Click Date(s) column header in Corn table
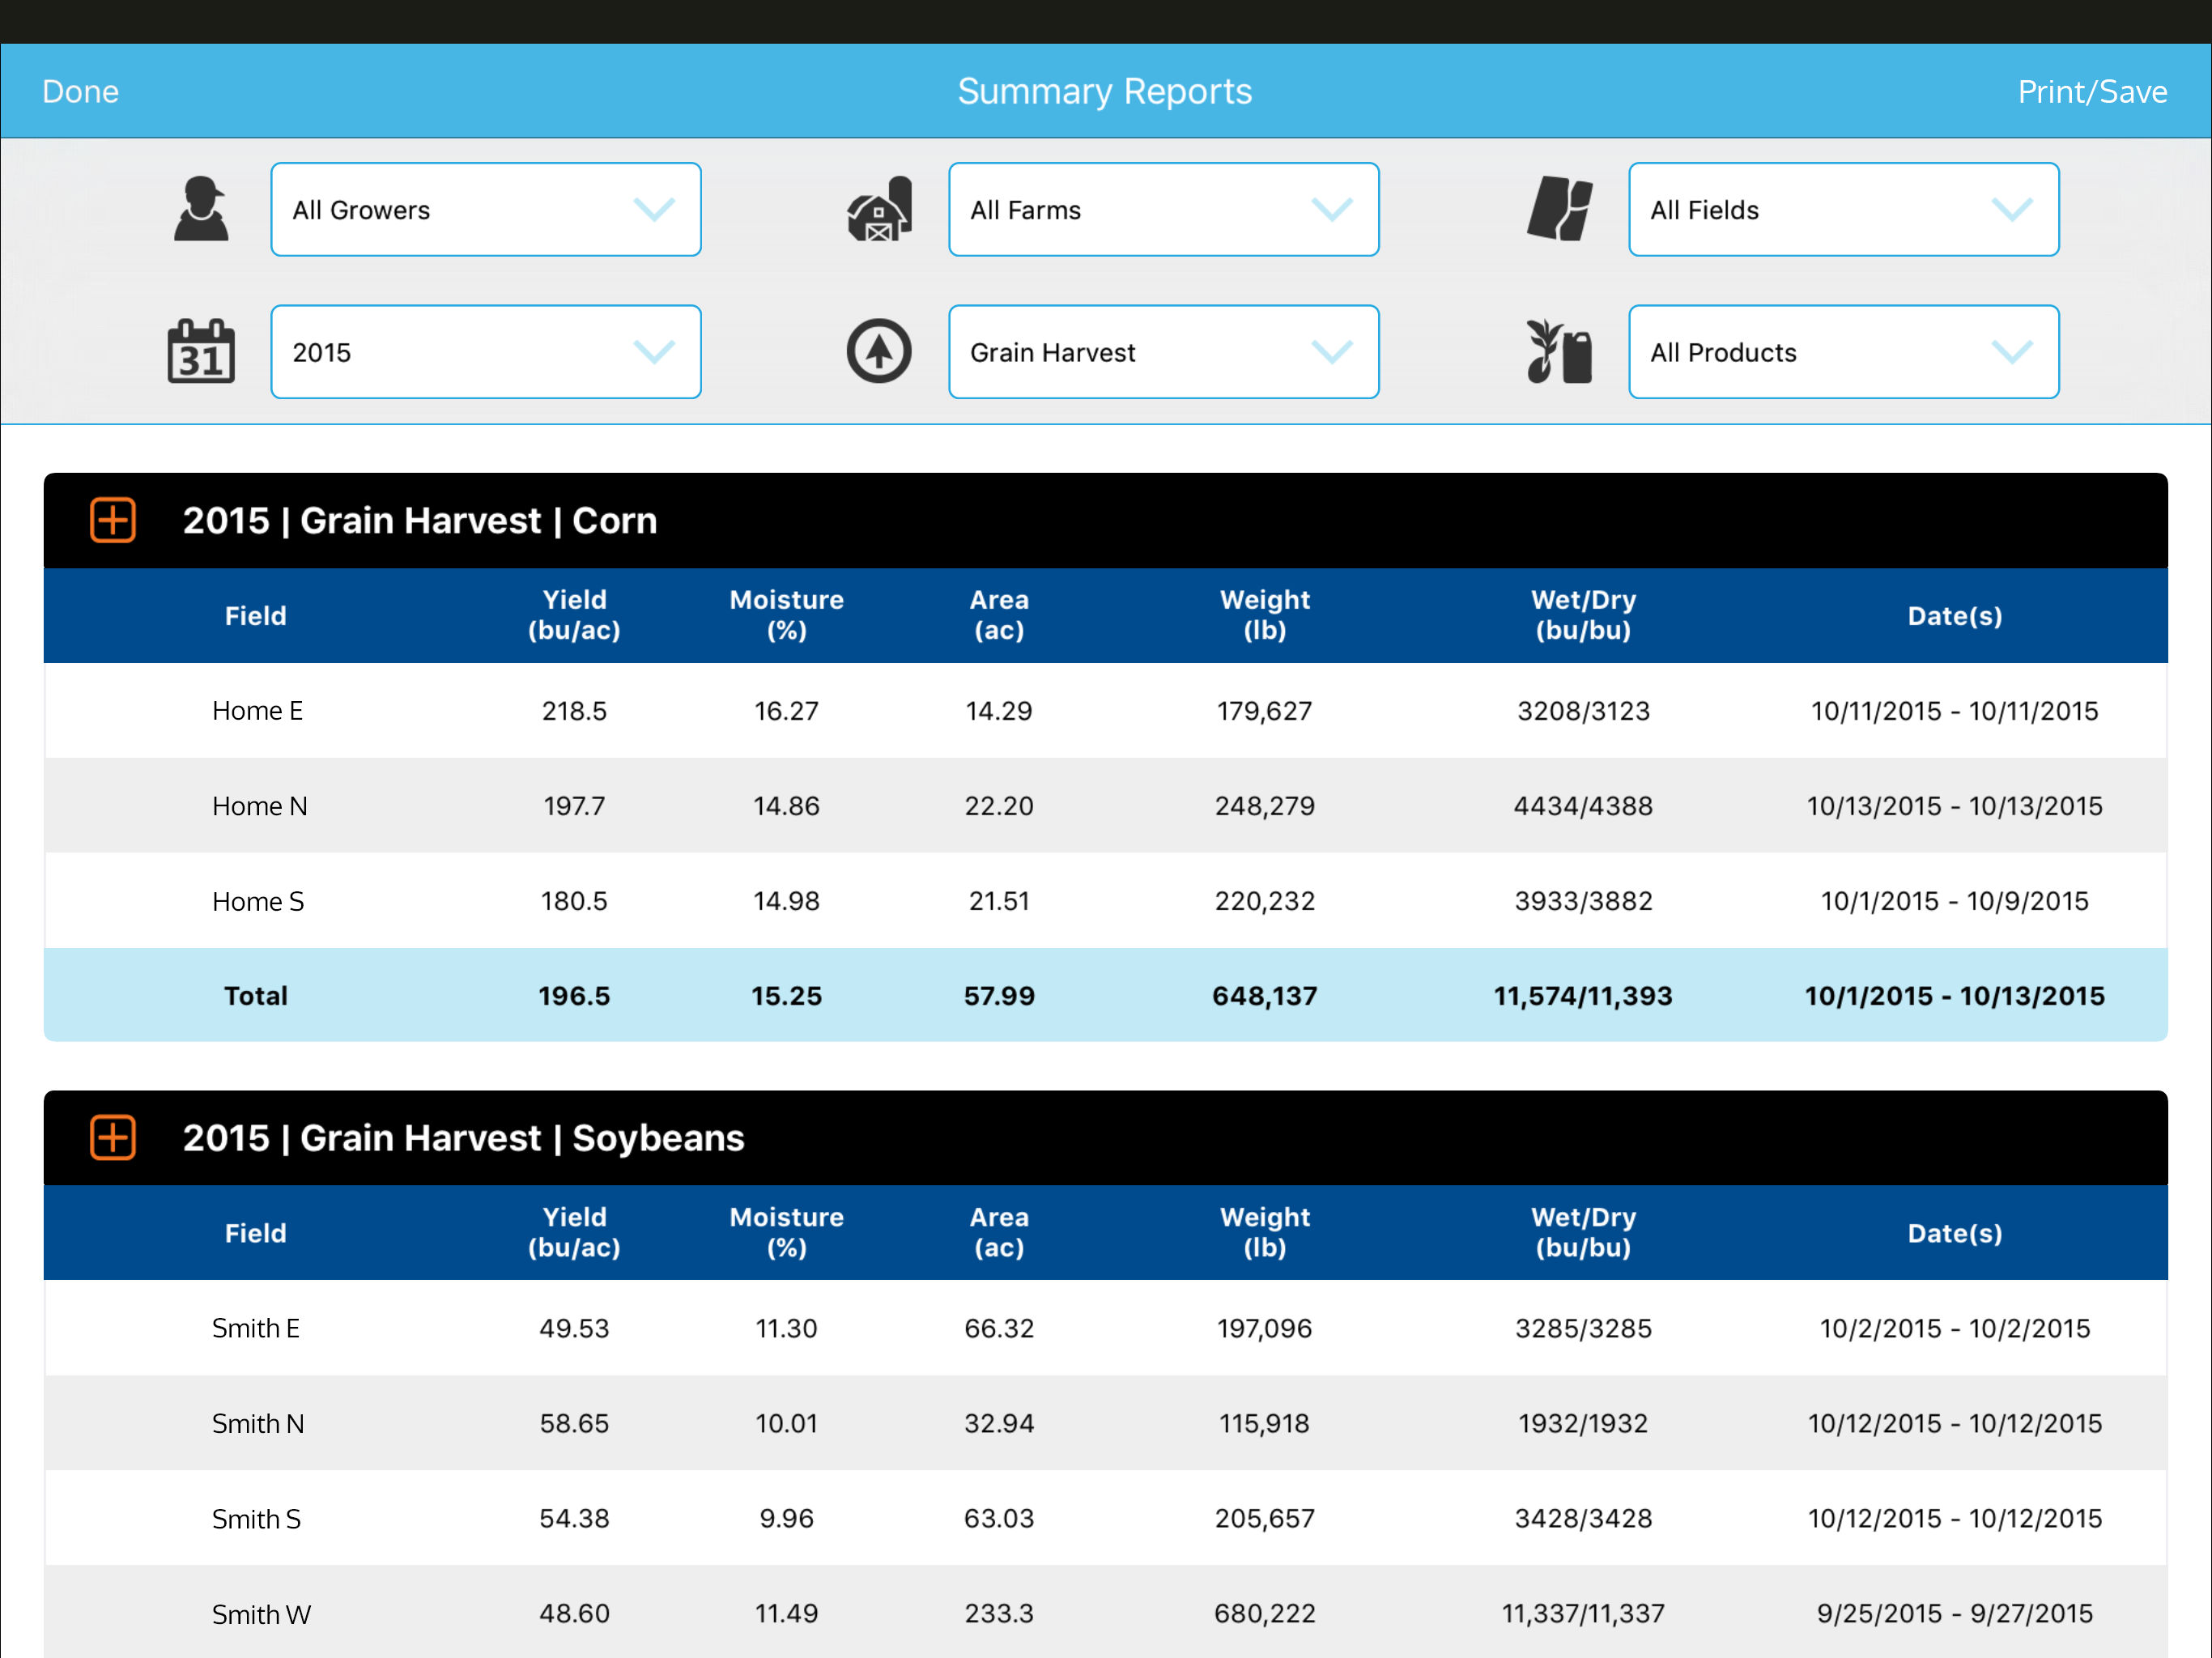Screen dimensions: 2212x1658 tap(1954, 615)
